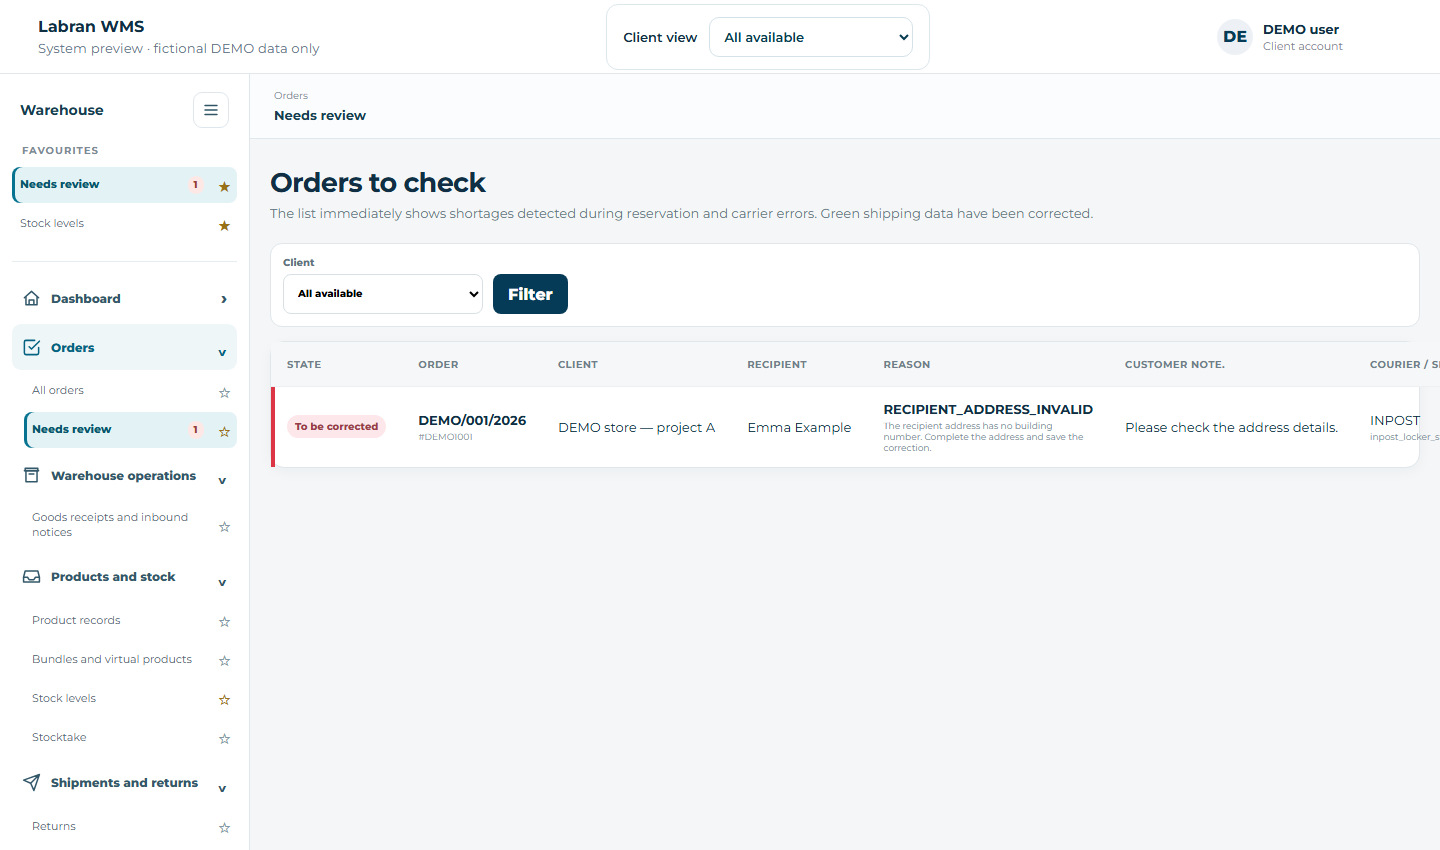Click the Orders breadcrumb
This screenshot has height=850, width=1440.
pyautogui.click(x=291, y=96)
